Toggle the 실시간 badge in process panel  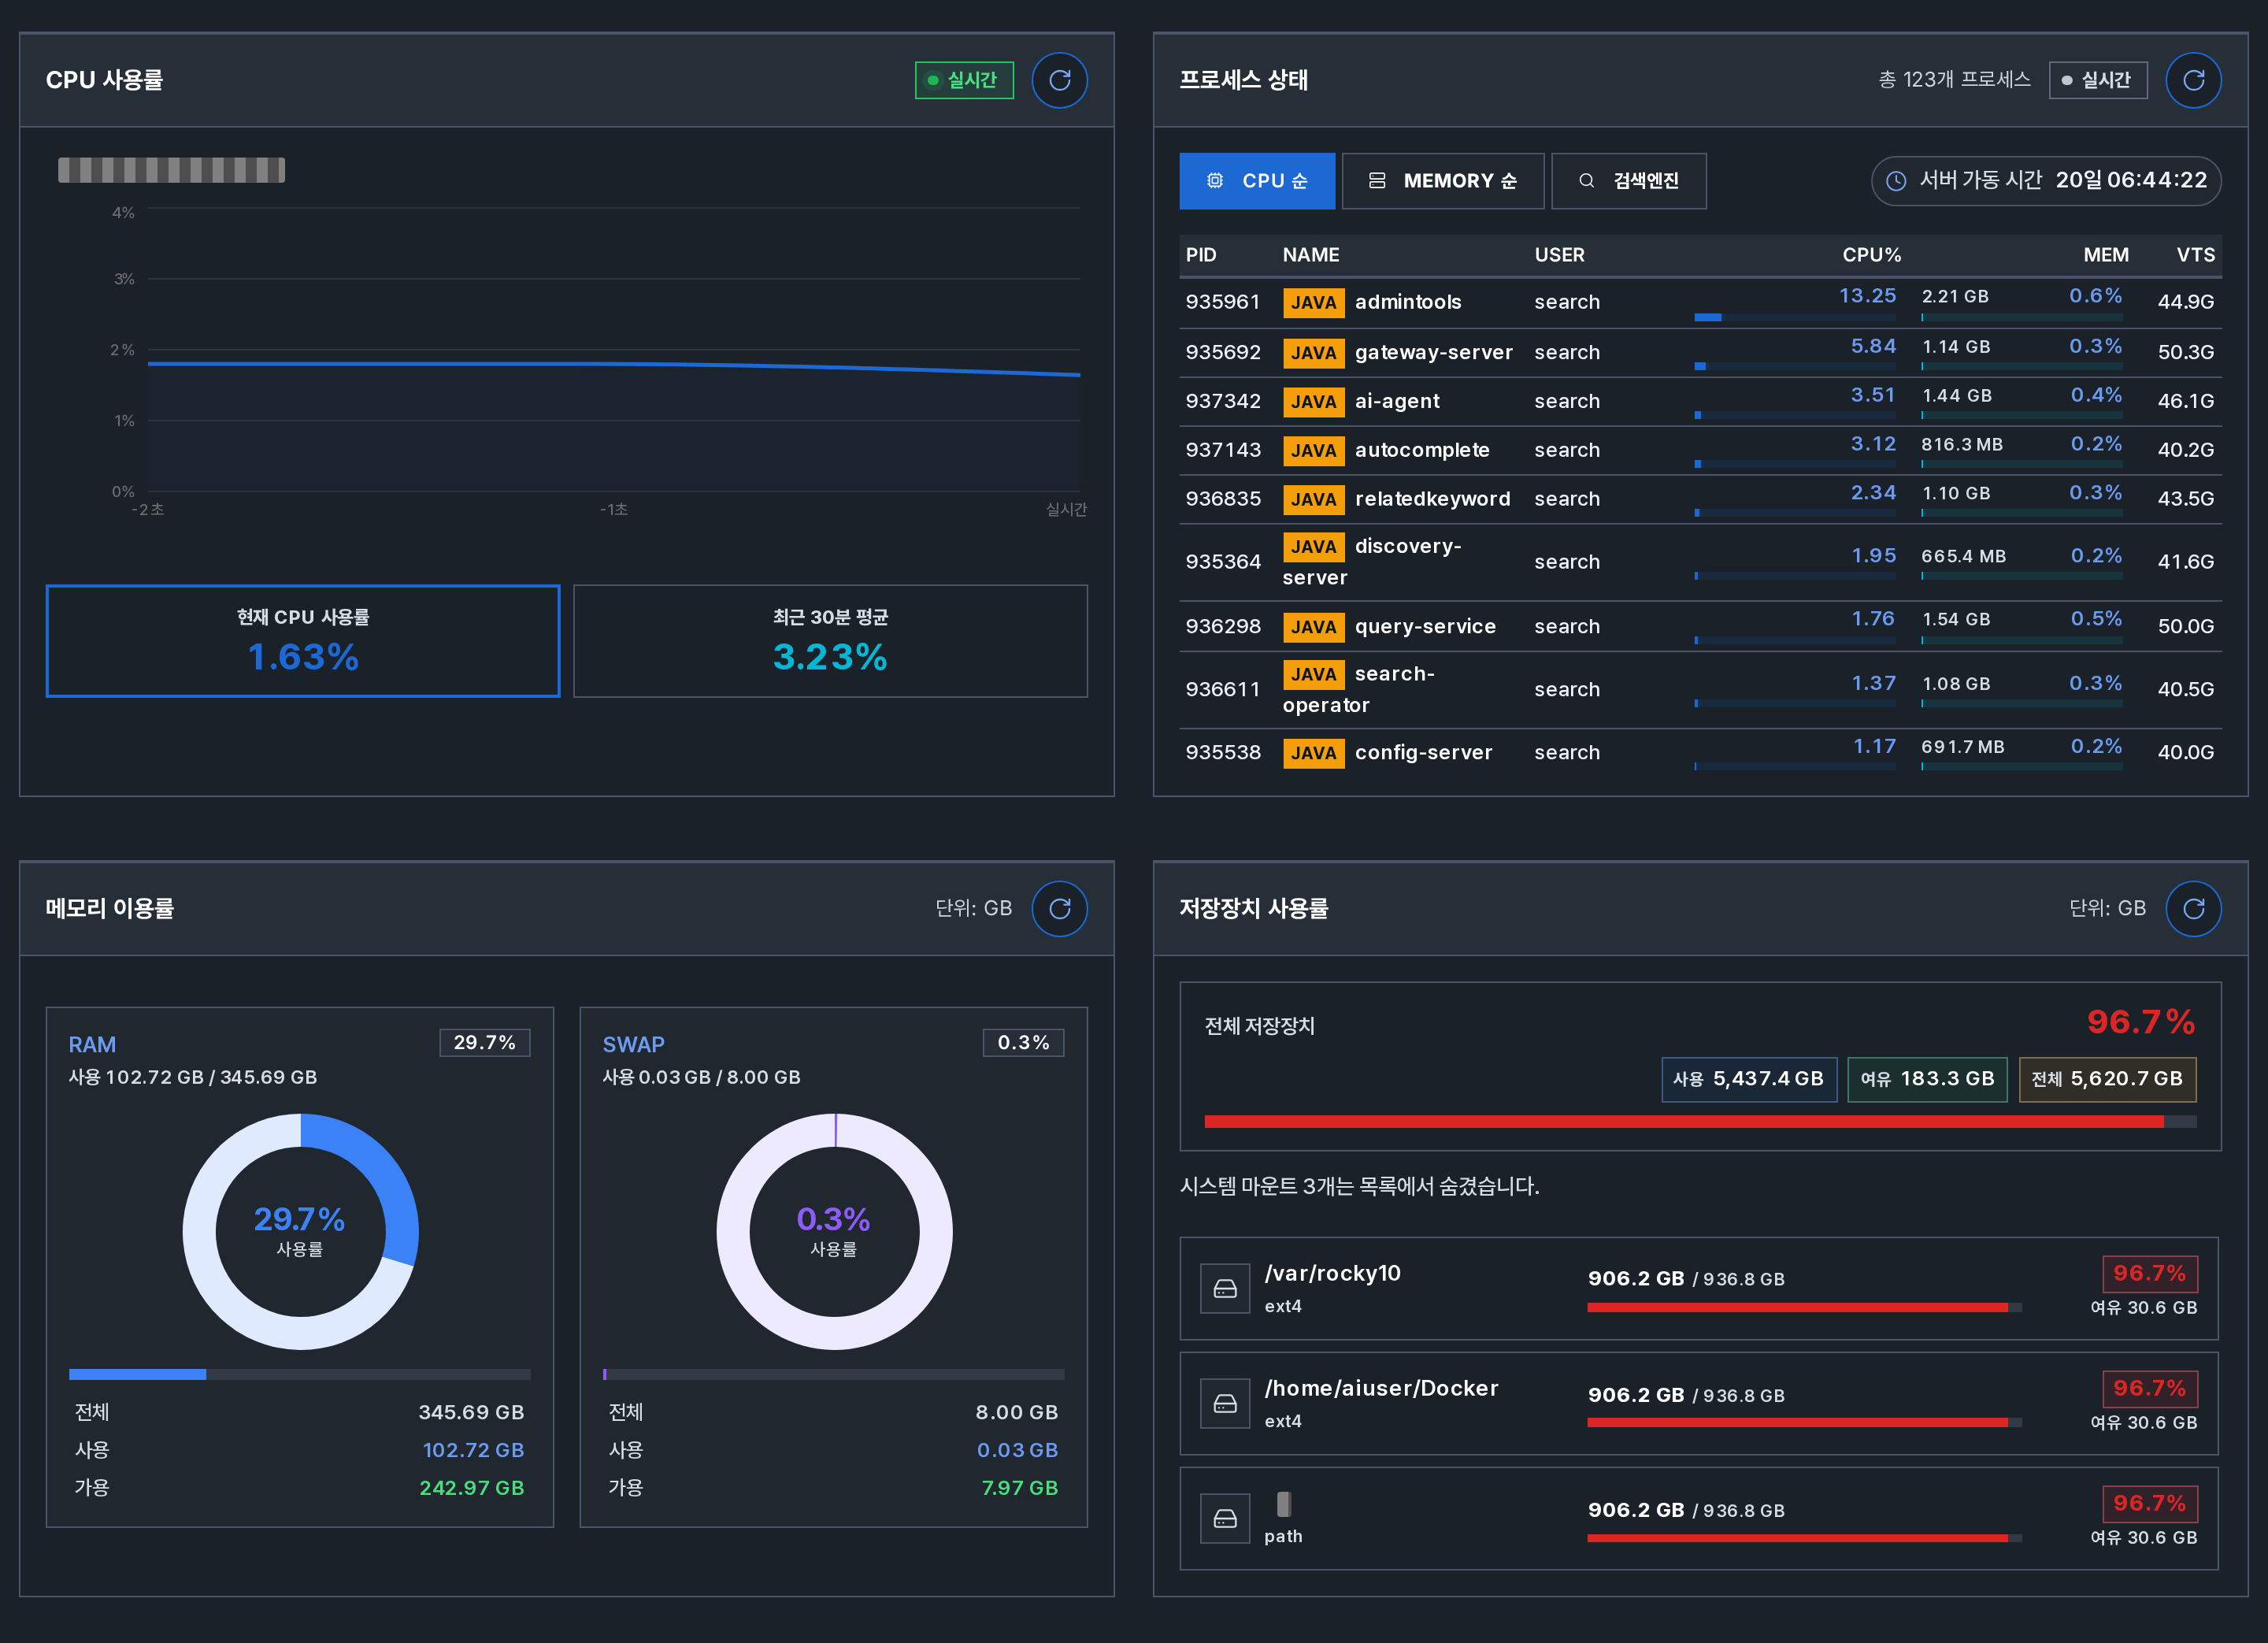(2098, 80)
